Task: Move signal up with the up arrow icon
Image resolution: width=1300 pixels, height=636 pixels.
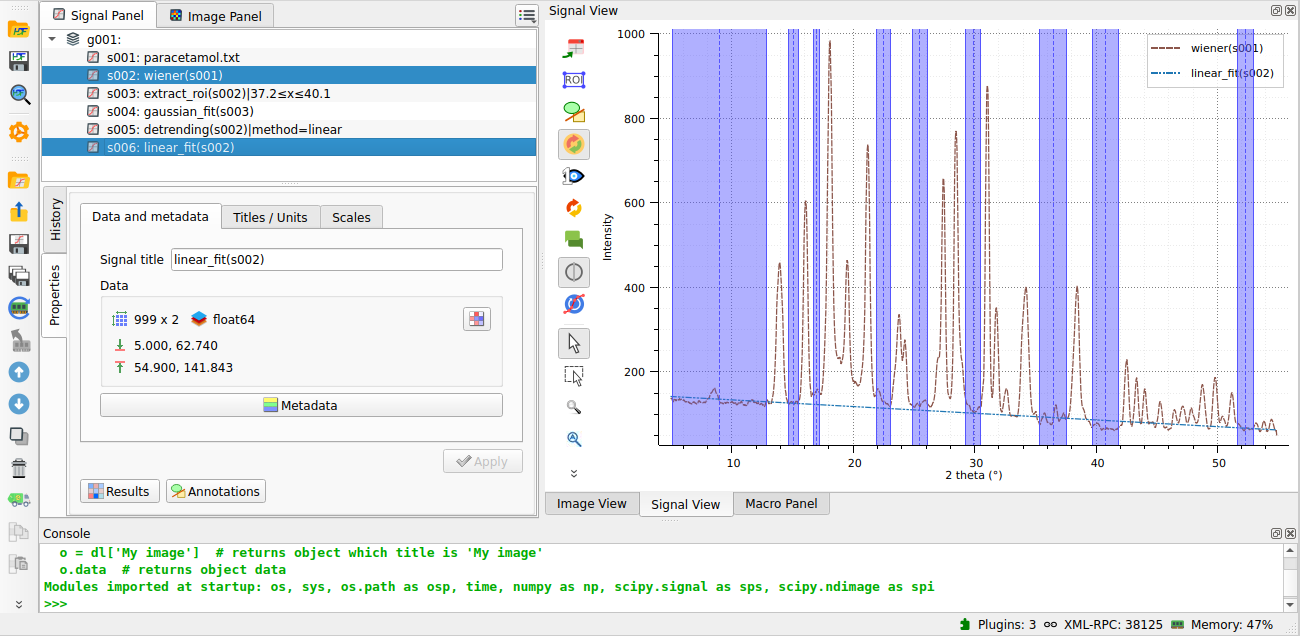Action: point(19,372)
